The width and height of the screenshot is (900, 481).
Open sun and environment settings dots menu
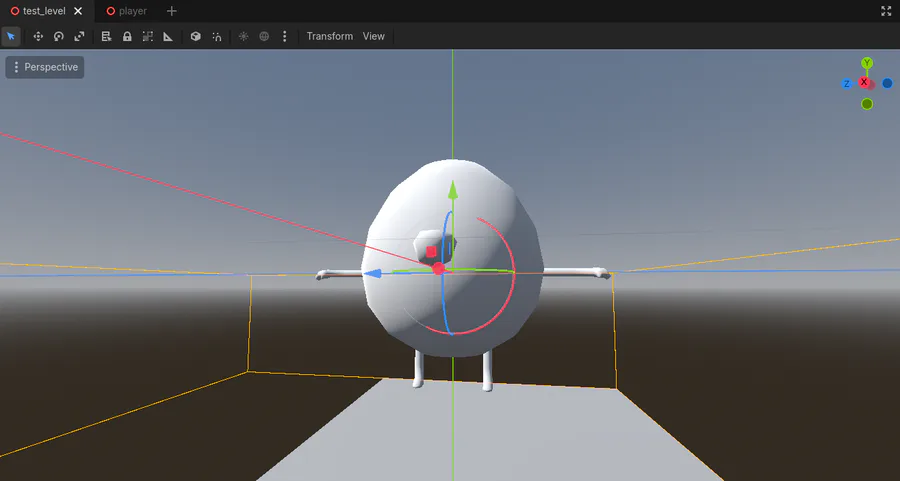tap(285, 36)
